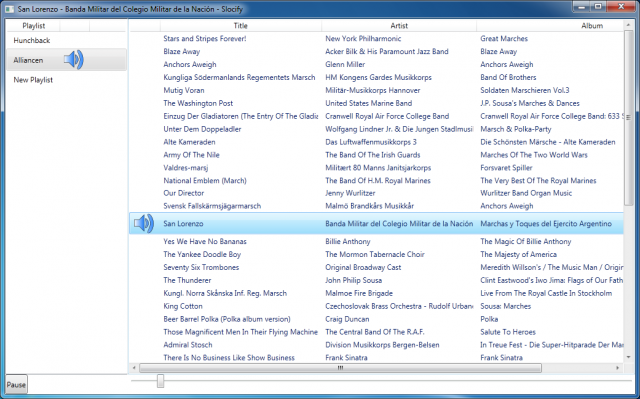The image size is (640, 399).
Task: Select 'National Emblem (March)' song
Action: pyautogui.click(x=205, y=181)
